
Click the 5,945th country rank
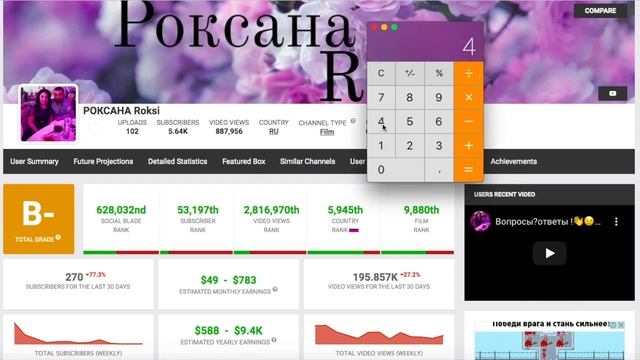pos(345,210)
